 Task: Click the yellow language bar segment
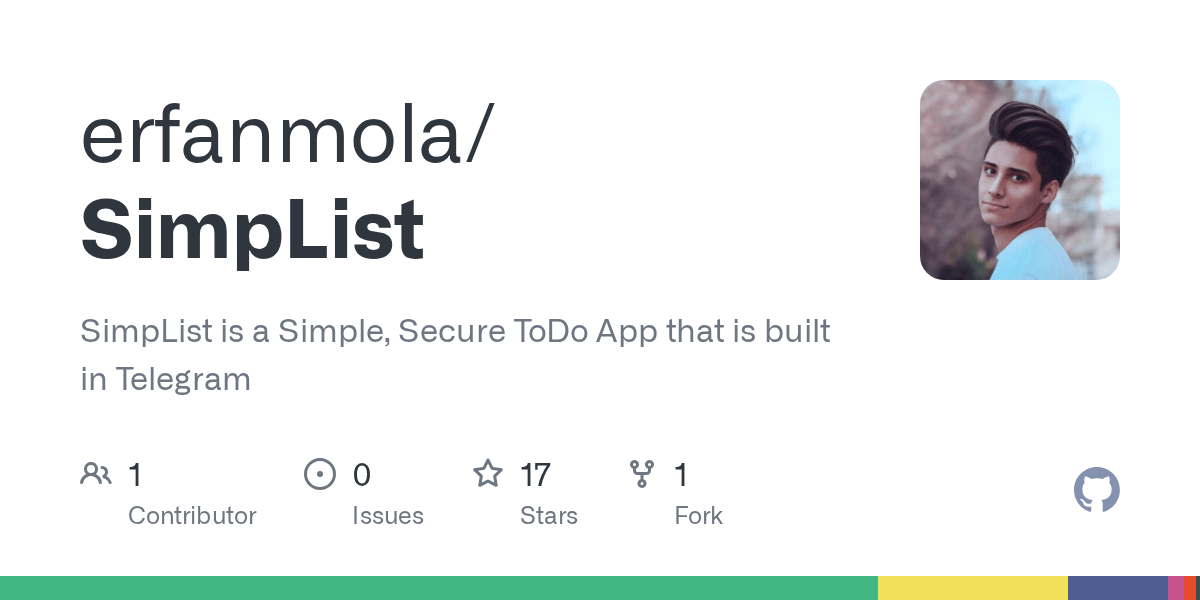tap(973, 588)
